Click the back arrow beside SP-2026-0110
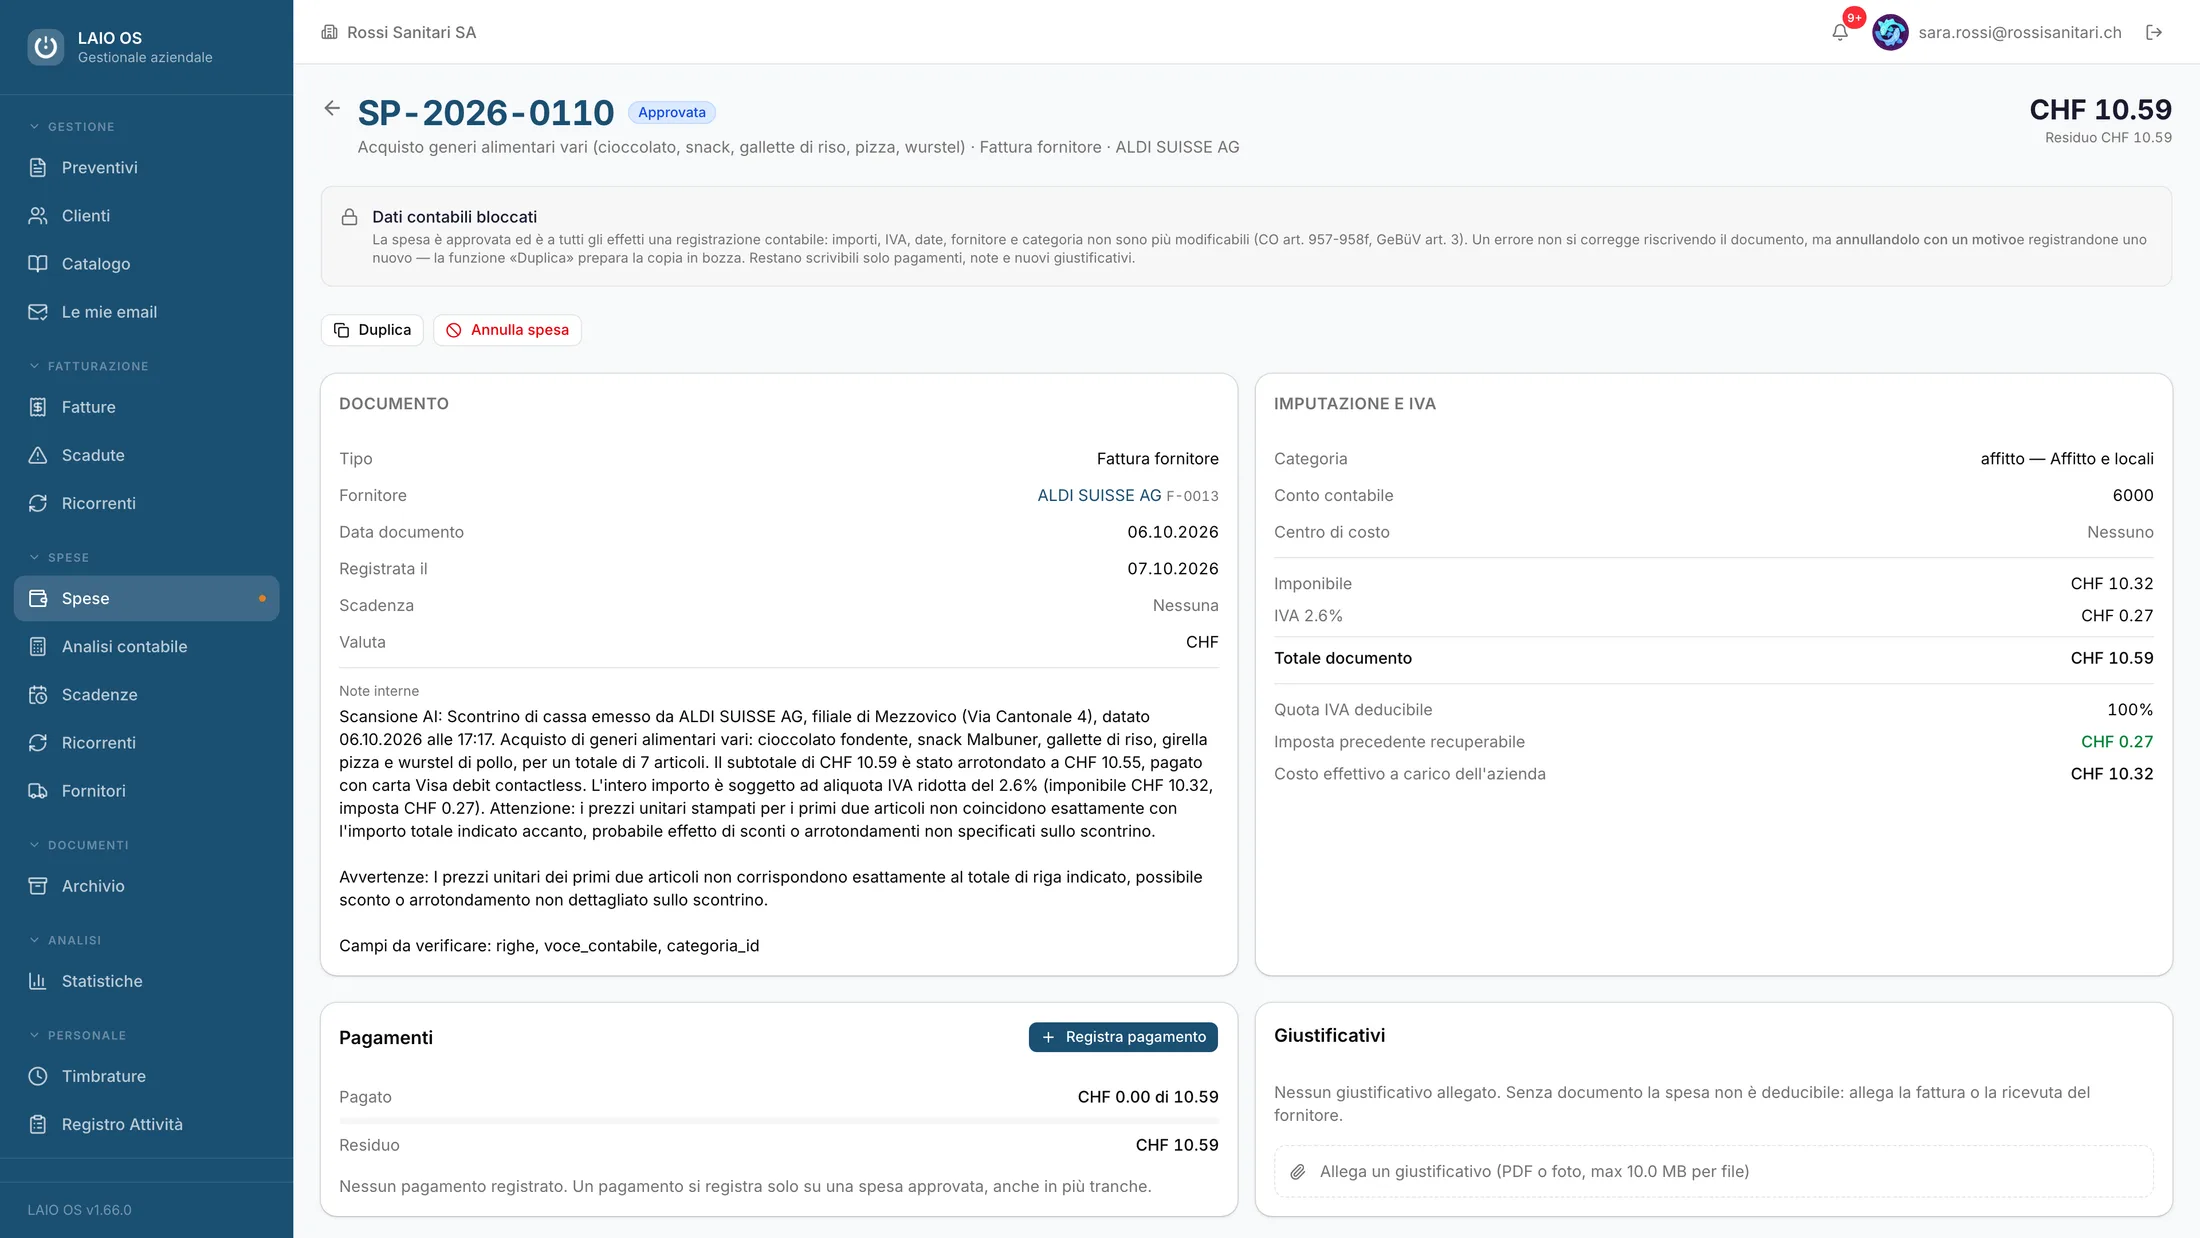 (x=332, y=108)
